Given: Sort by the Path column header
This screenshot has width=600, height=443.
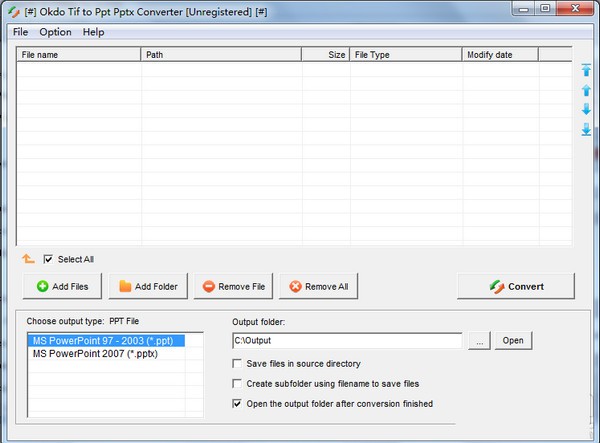Looking at the screenshot, I should pyautogui.click(x=221, y=55).
